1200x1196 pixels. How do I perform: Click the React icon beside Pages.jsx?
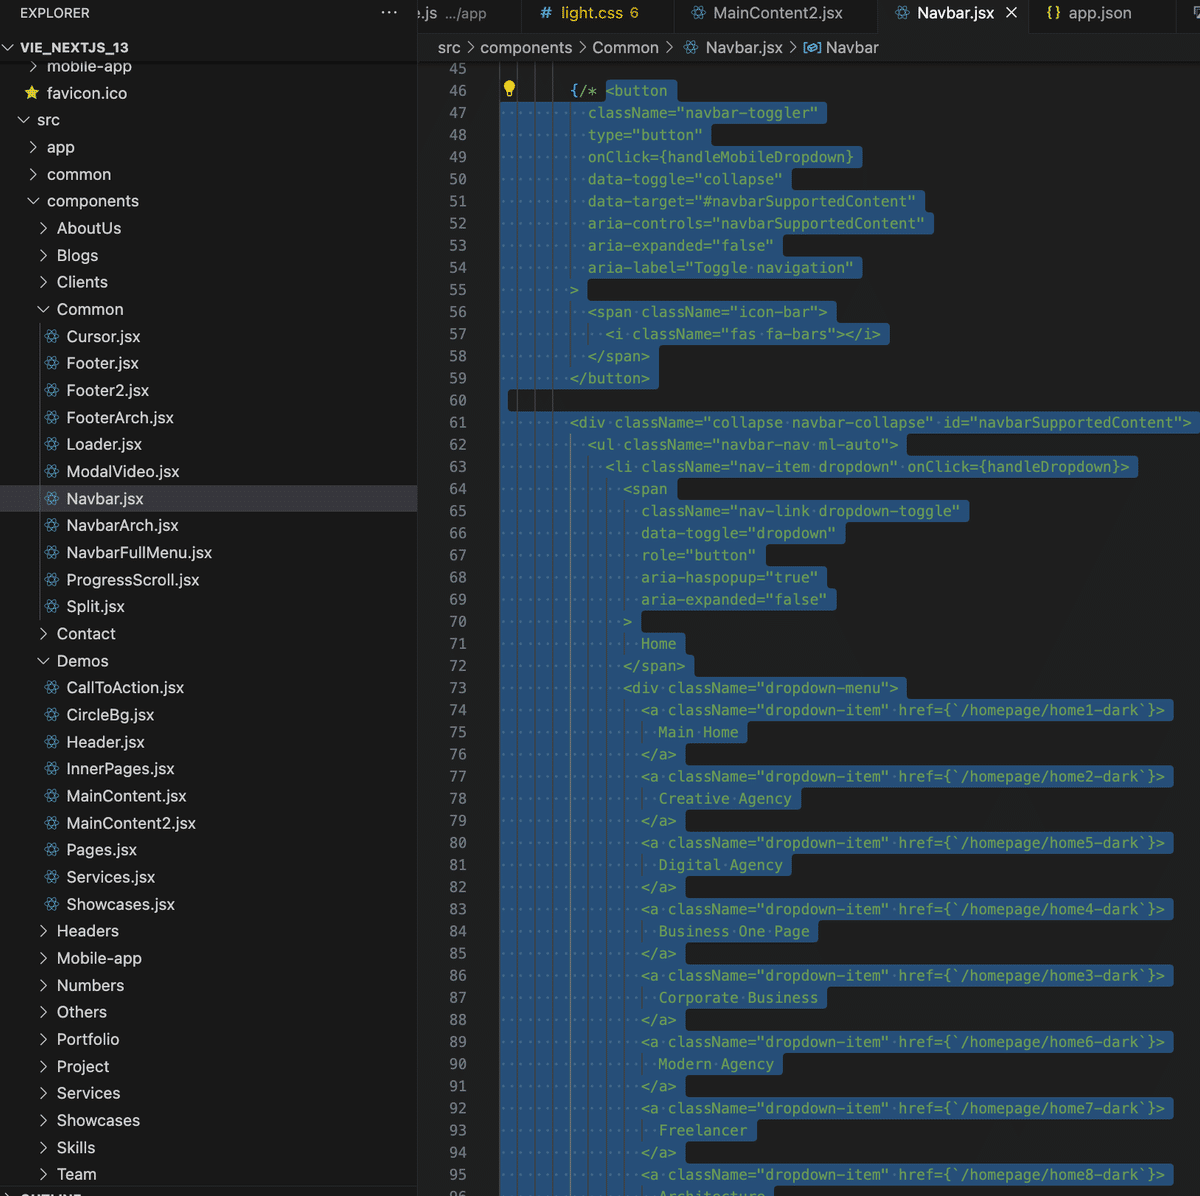52,849
